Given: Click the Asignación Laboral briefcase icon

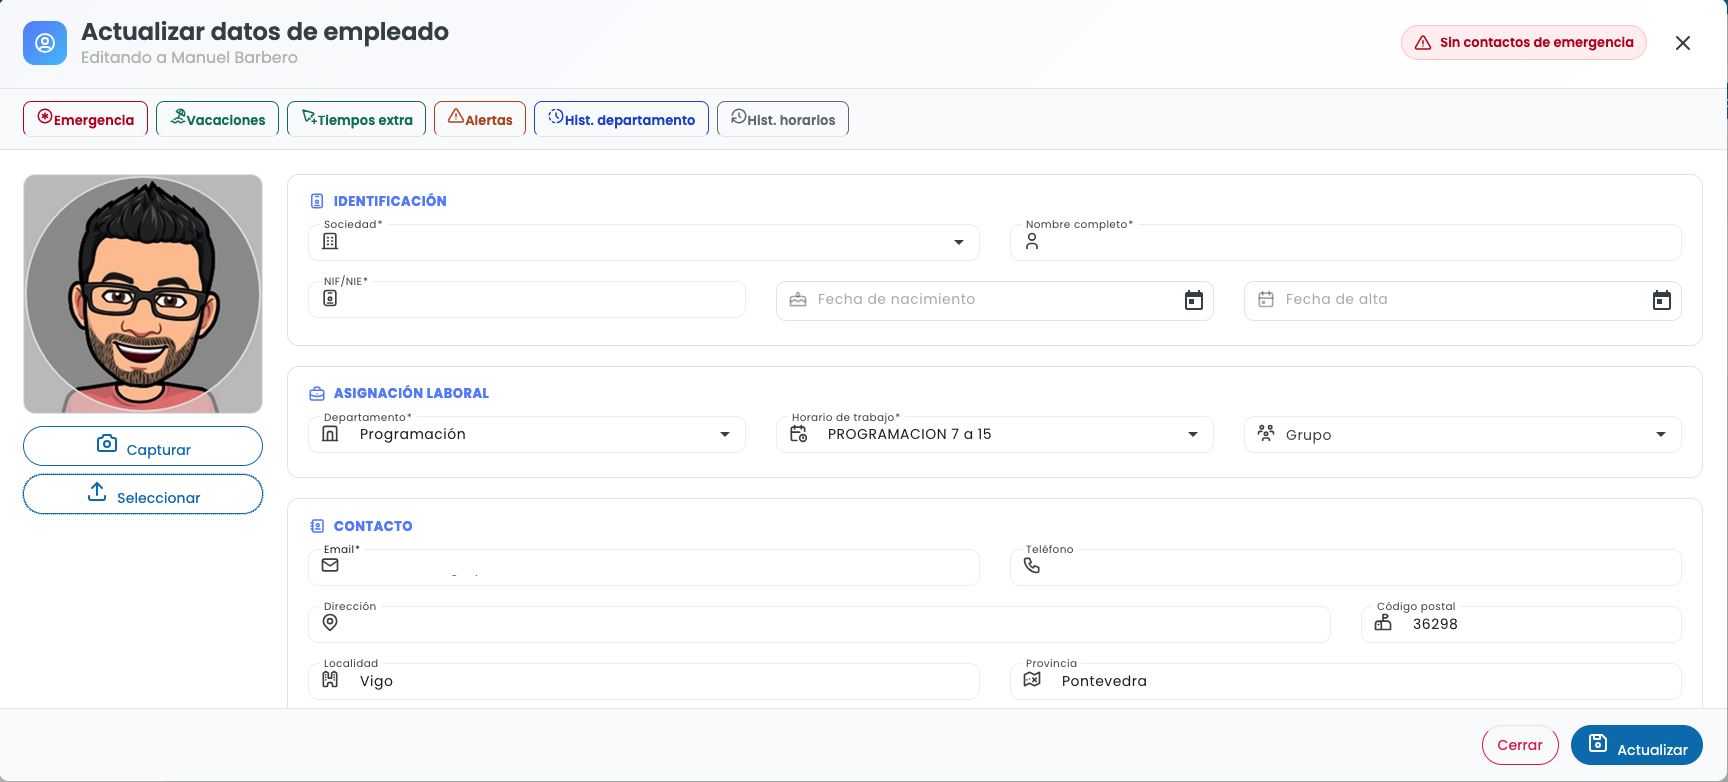Looking at the screenshot, I should click(317, 394).
